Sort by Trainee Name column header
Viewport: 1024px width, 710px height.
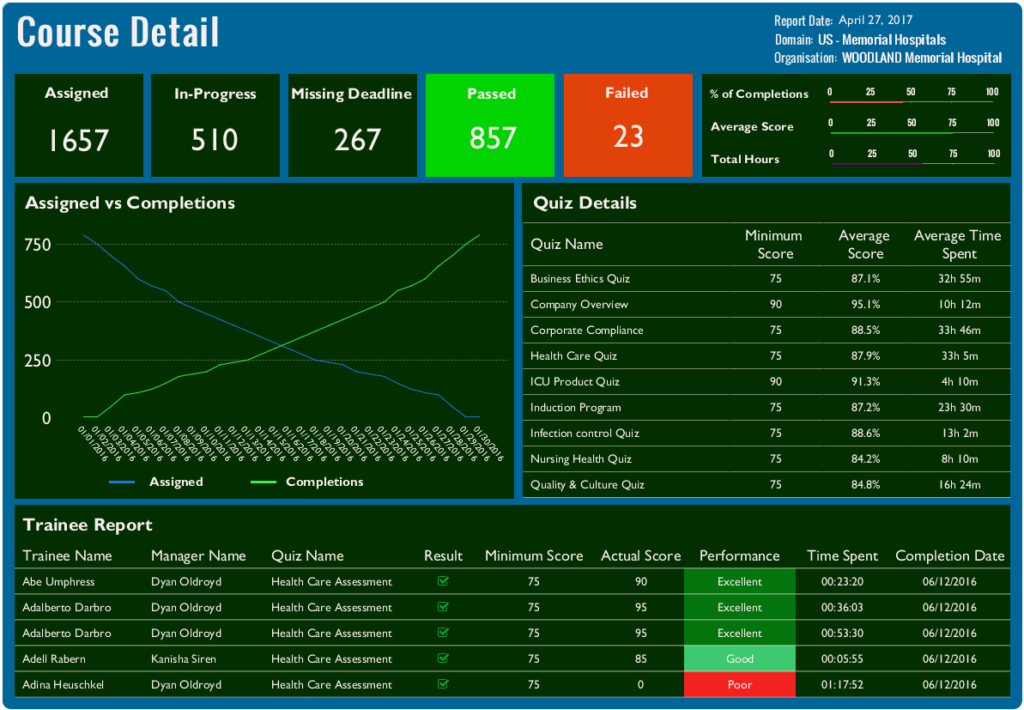tap(68, 556)
